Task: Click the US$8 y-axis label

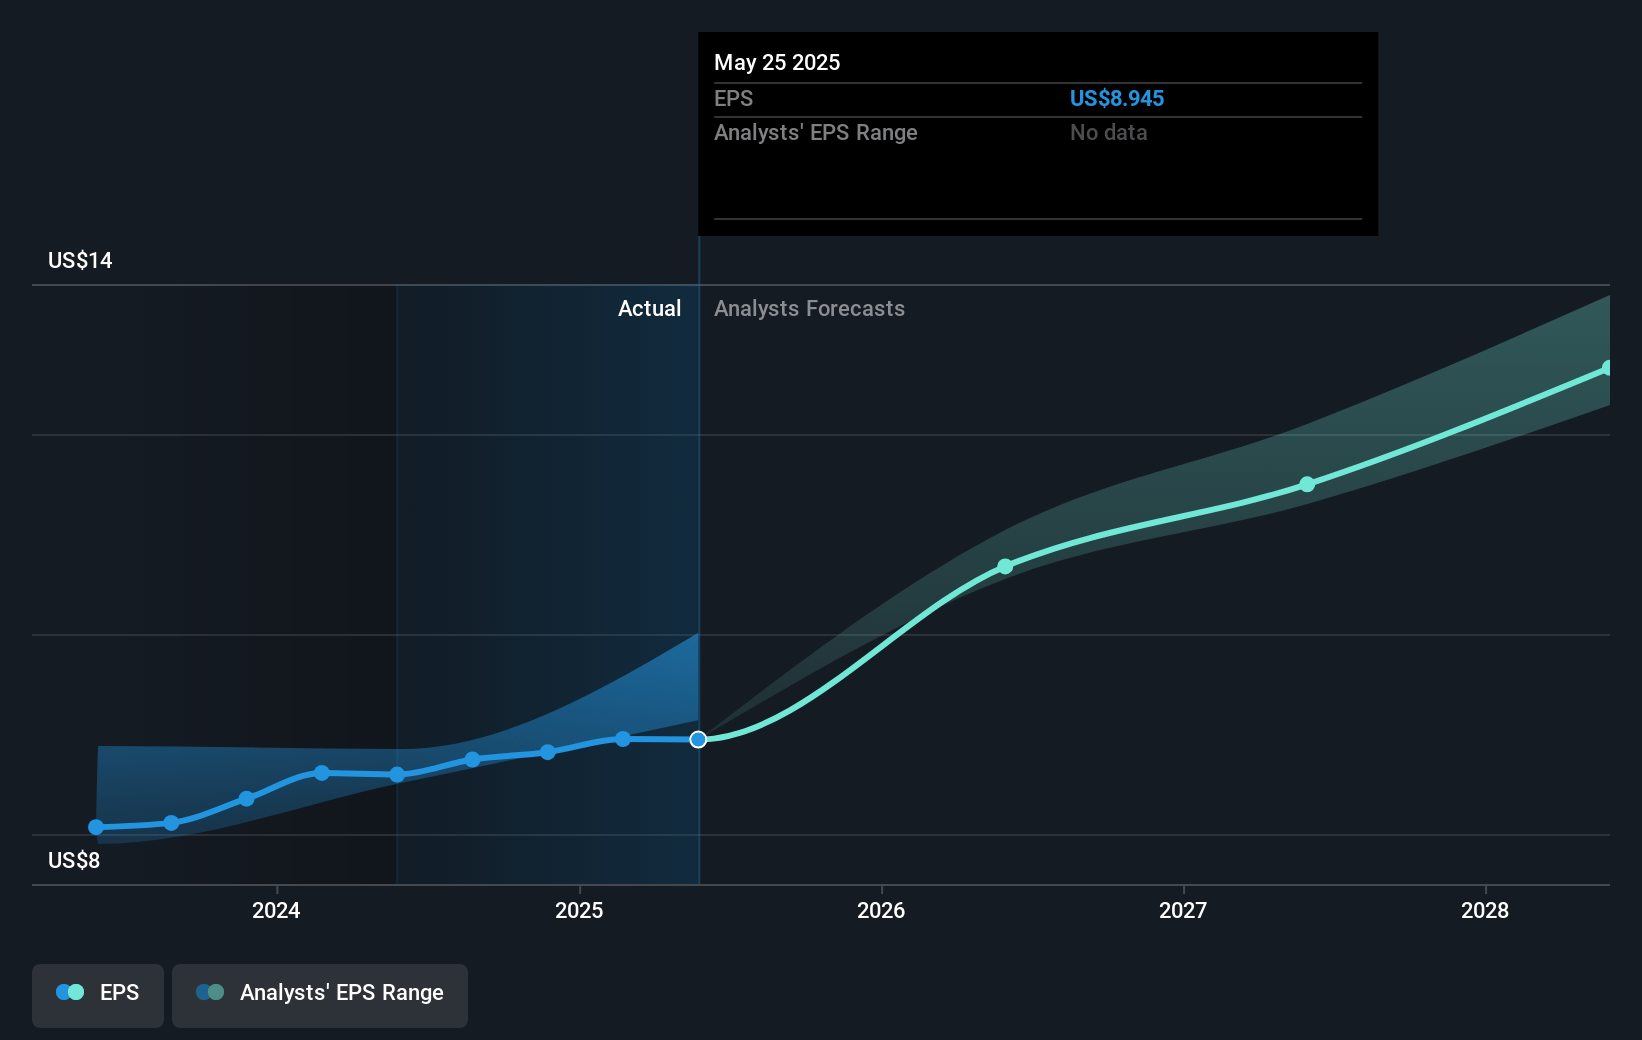Action: 74,861
